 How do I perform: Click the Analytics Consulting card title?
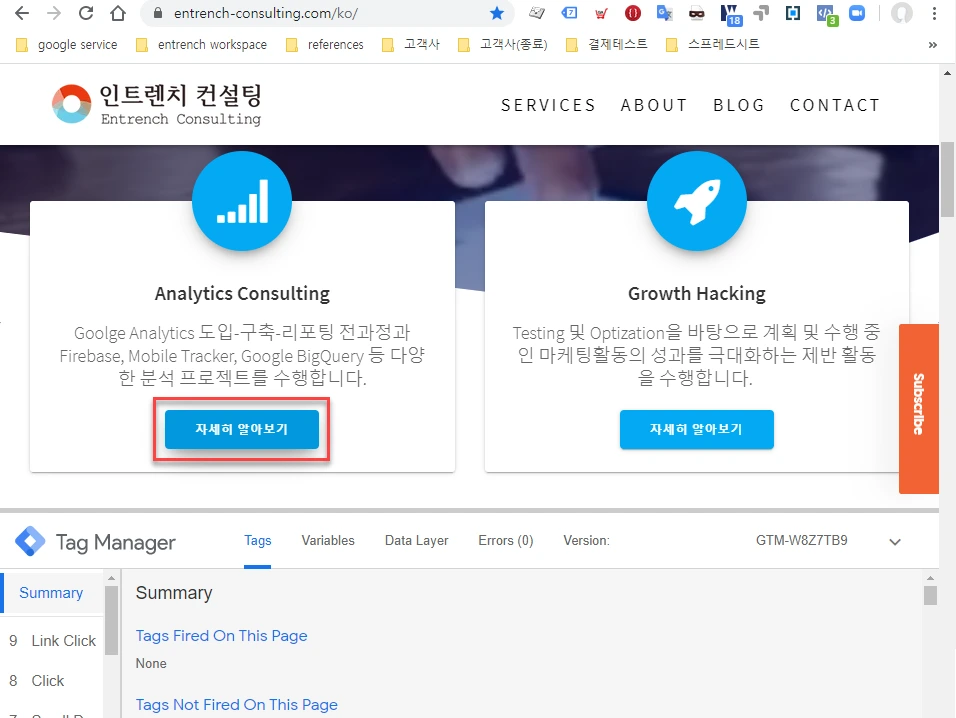pyautogui.click(x=242, y=294)
